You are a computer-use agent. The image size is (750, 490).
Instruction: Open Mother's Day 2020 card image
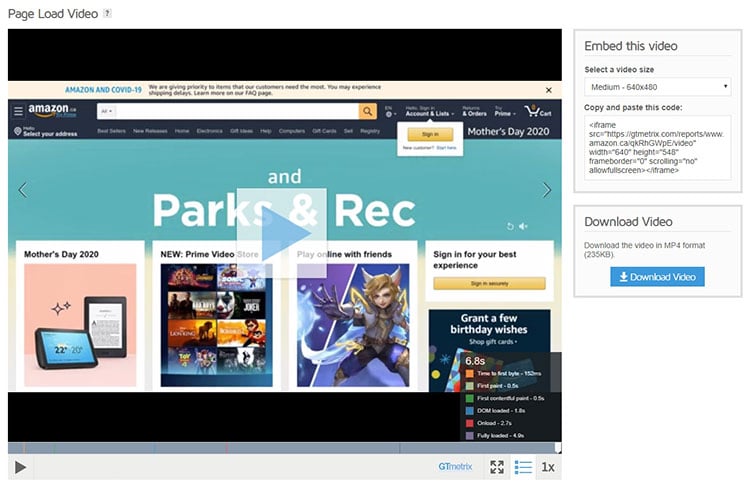80,325
